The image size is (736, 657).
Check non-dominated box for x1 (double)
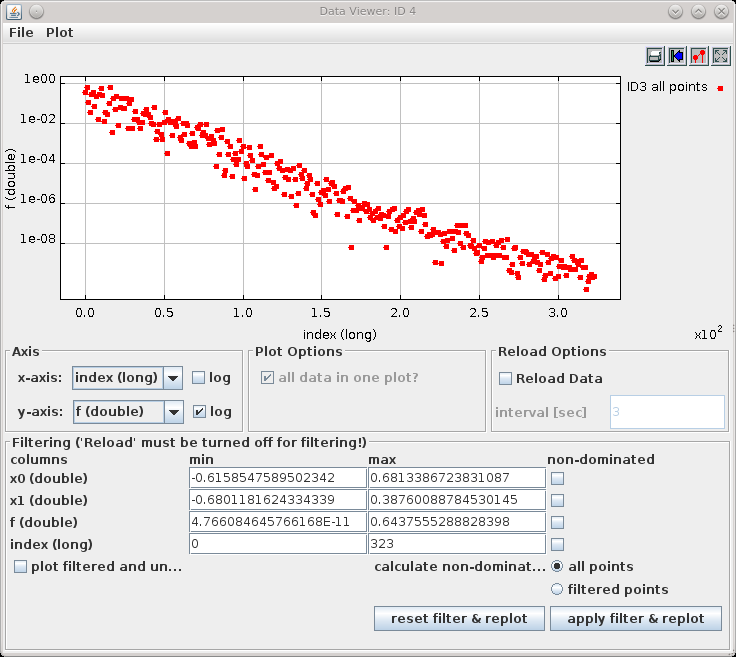(x=557, y=500)
